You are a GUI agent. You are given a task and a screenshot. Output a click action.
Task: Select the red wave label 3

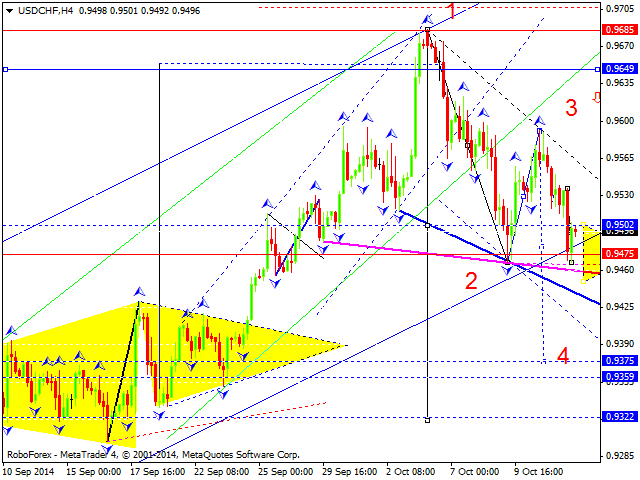tap(572, 108)
